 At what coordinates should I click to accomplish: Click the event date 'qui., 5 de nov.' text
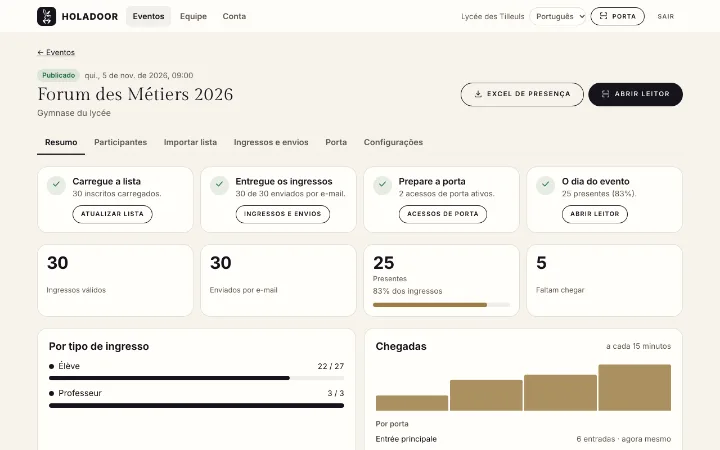[139, 75]
